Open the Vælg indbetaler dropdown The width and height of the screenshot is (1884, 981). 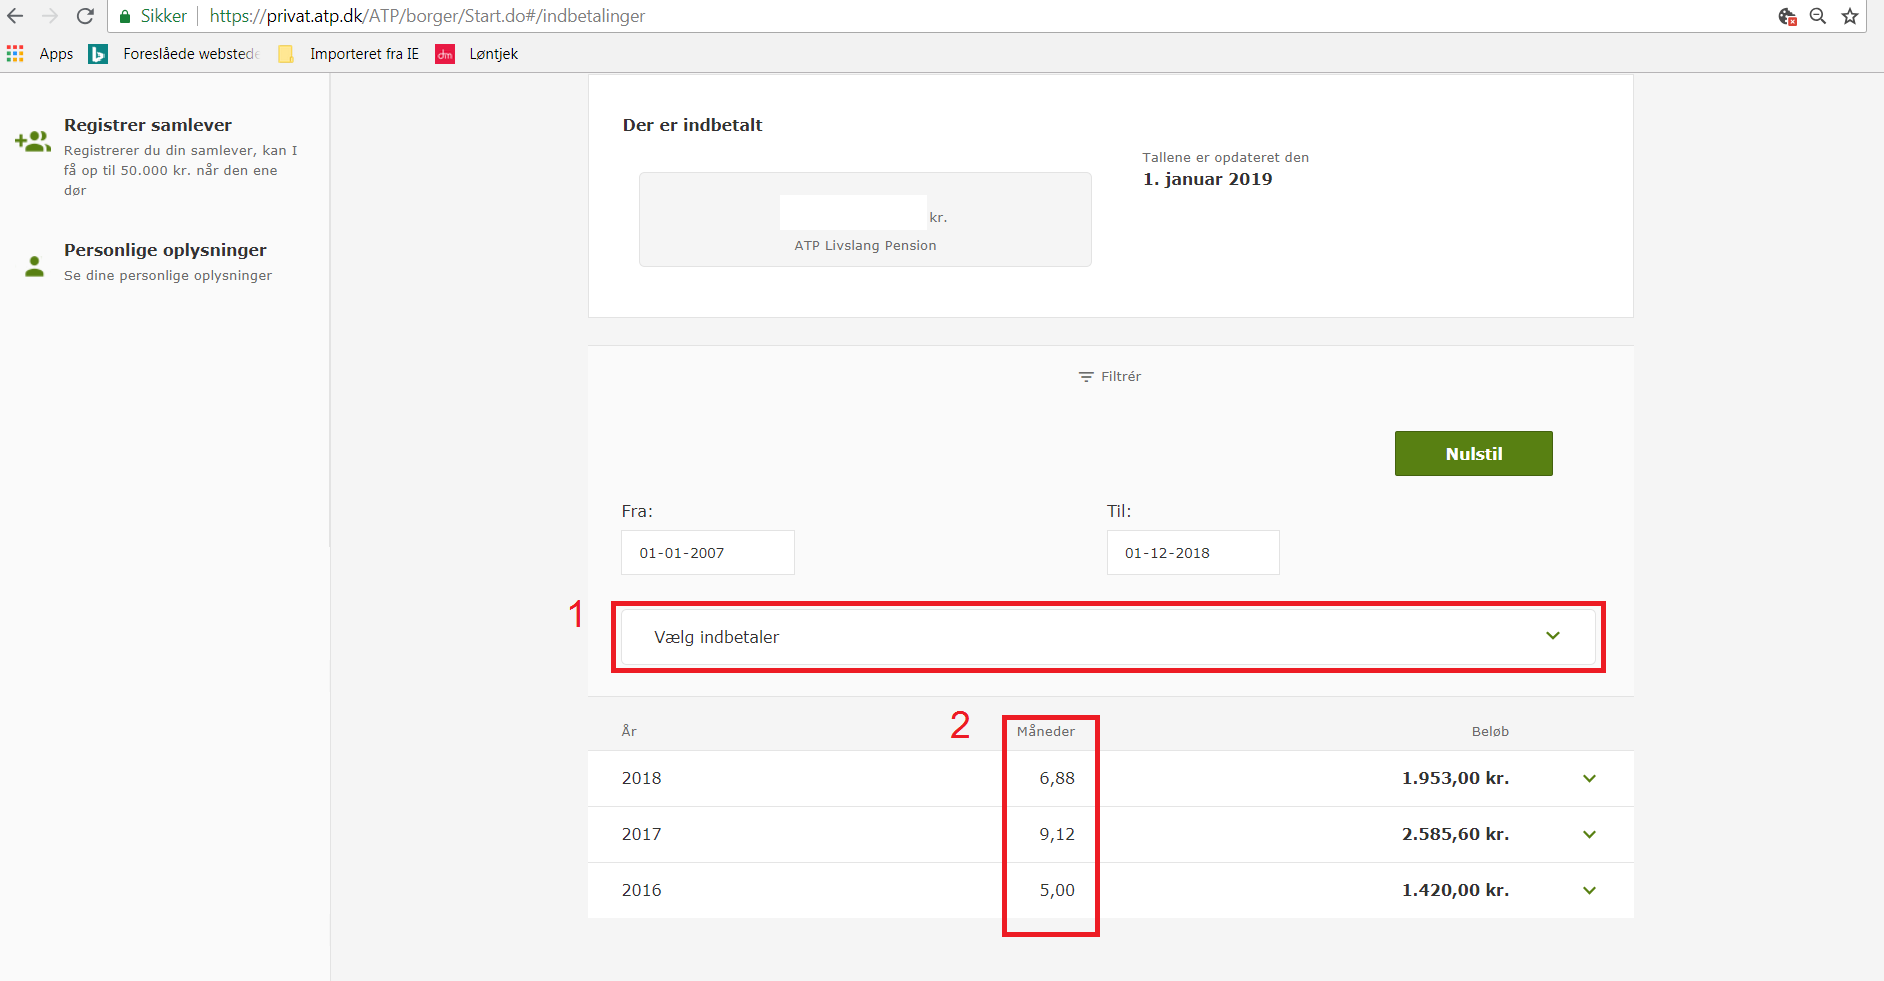(x=1107, y=637)
